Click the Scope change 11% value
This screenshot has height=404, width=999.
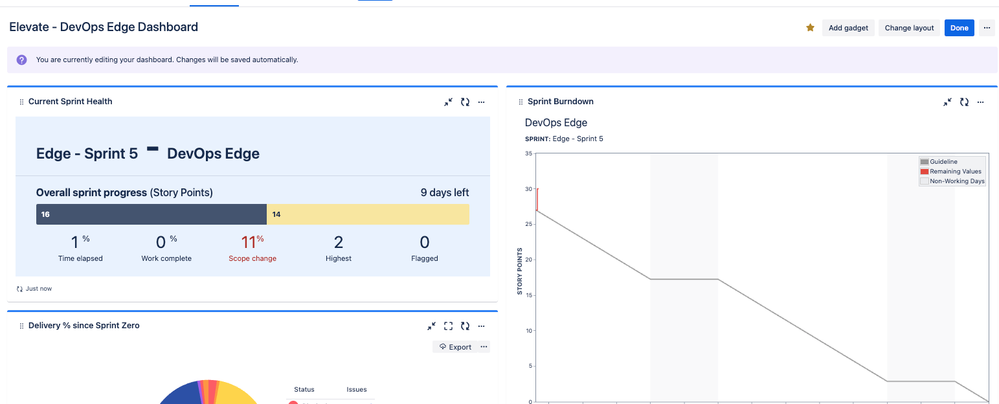[252, 242]
